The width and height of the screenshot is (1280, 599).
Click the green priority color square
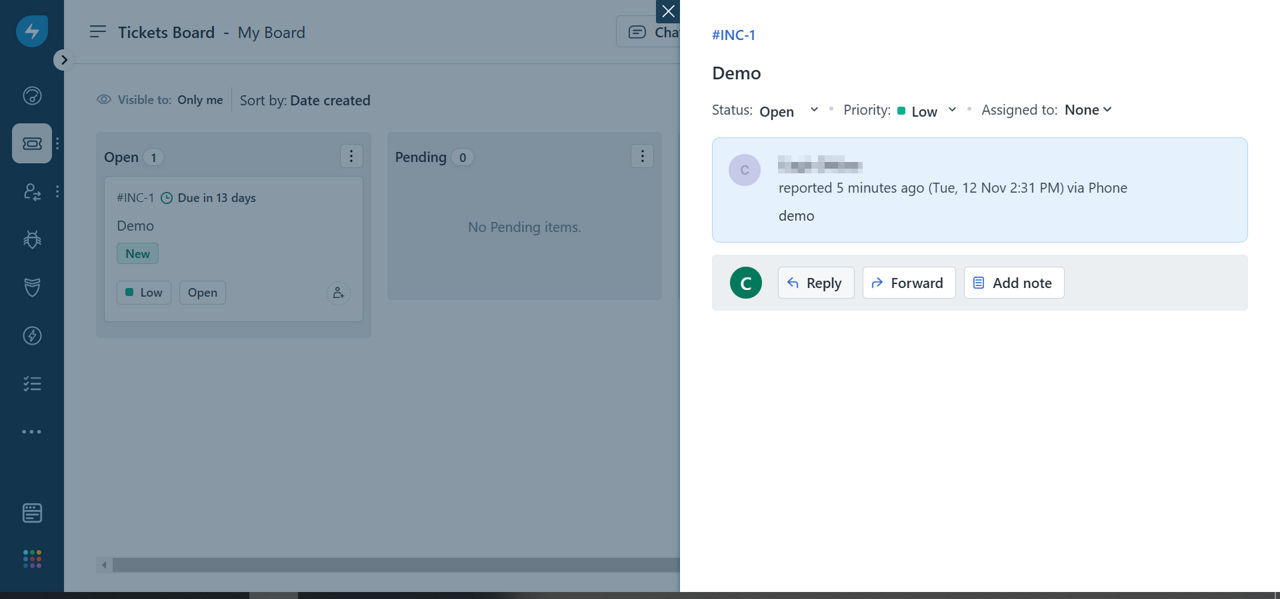click(x=901, y=111)
